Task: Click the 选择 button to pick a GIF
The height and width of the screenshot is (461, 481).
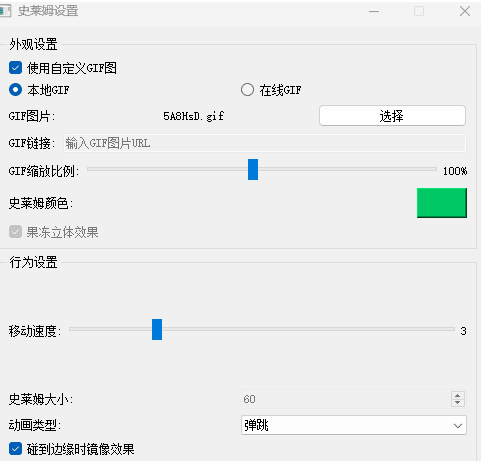Action: pos(392,116)
